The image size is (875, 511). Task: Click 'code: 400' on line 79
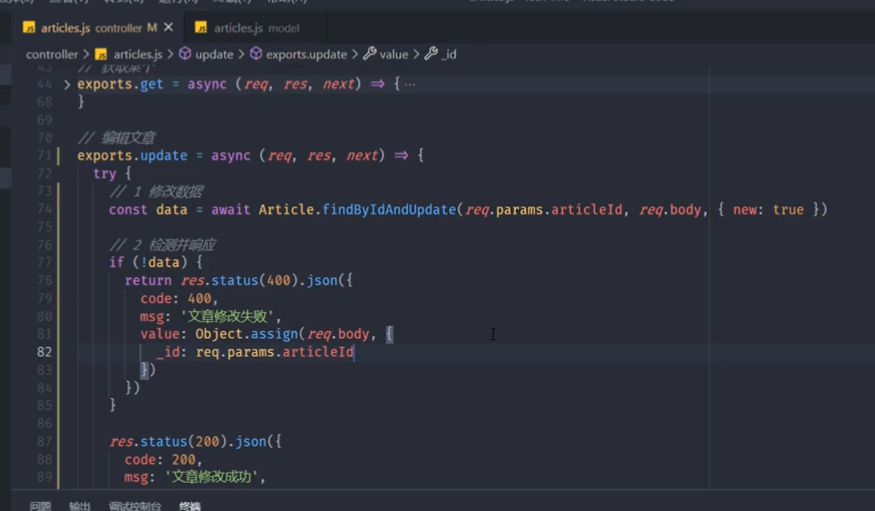176,298
